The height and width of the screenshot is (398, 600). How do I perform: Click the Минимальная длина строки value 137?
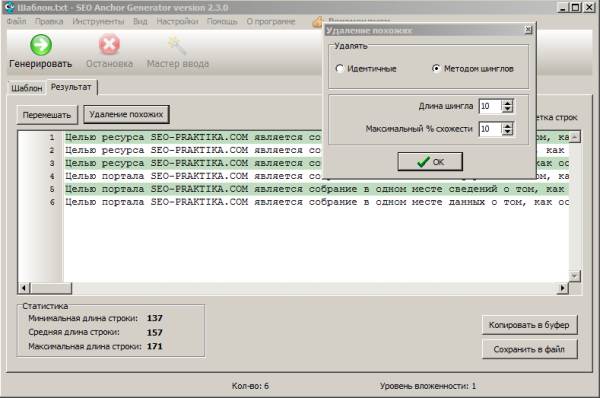click(155, 318)
